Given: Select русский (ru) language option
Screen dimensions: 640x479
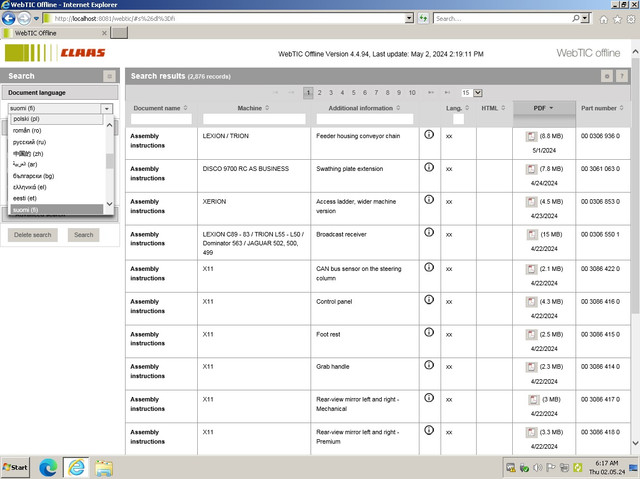Looking at the screenshot, I should tap(29, 142).
